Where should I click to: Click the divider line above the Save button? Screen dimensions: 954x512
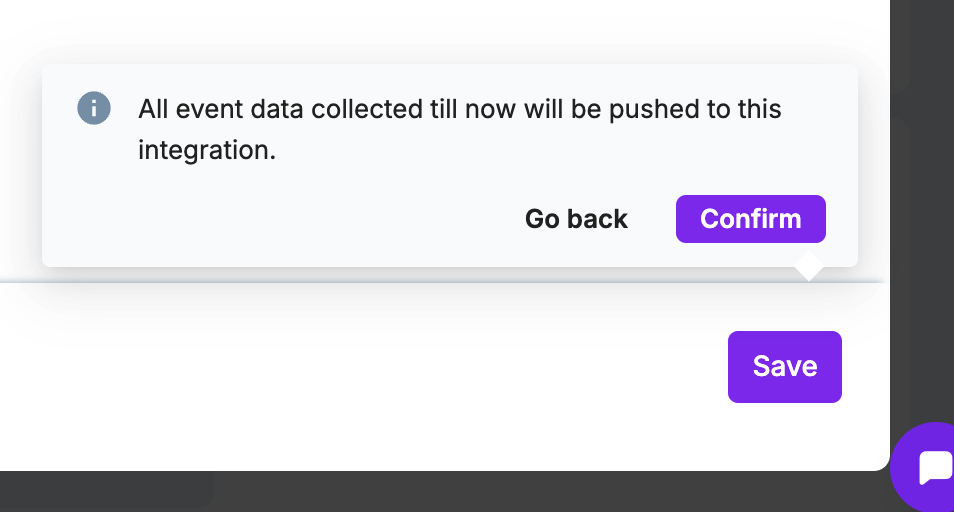(400, 282)
